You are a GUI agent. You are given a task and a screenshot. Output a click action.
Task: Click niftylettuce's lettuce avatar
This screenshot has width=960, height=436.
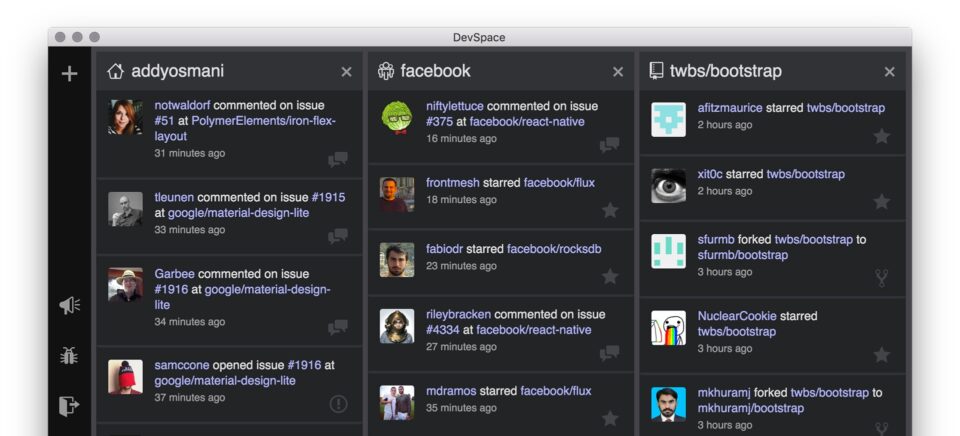tap(397, 118)
